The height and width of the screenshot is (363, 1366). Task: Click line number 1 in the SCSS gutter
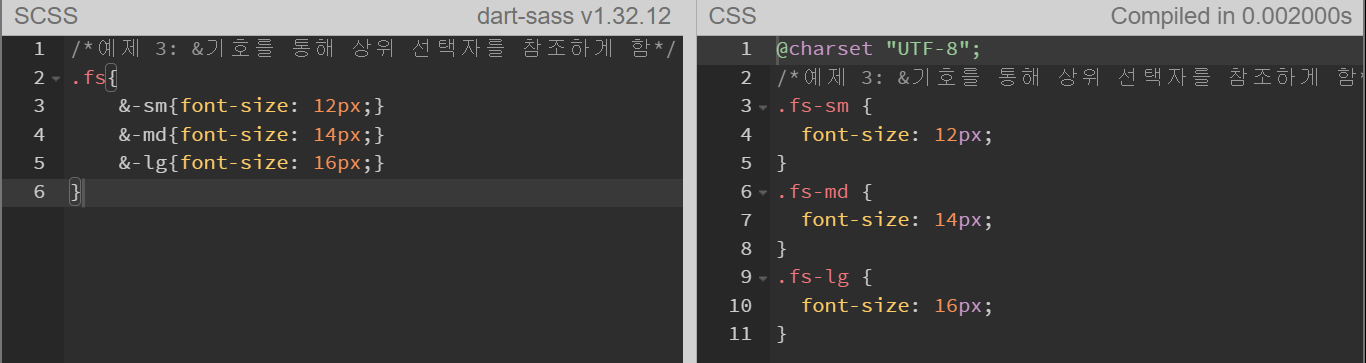coord(38,48)
